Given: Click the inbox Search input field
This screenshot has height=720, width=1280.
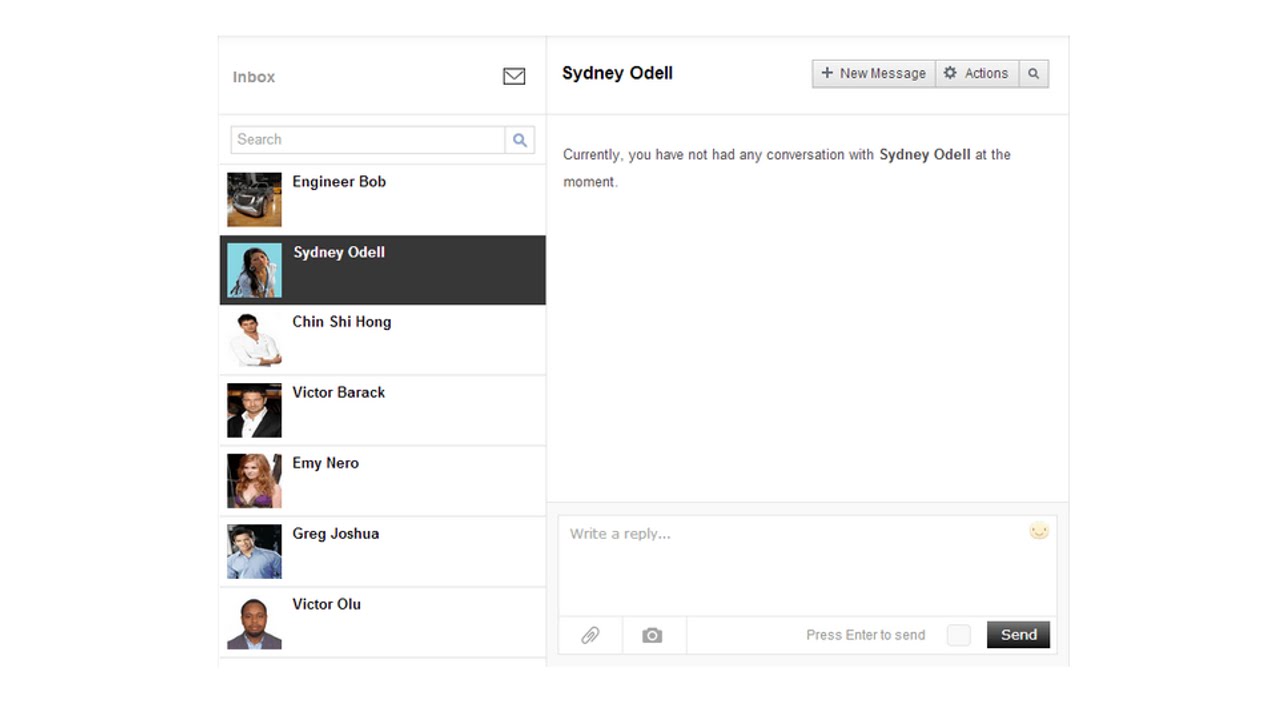Looking at the screenshot, I should coord(367,140).
